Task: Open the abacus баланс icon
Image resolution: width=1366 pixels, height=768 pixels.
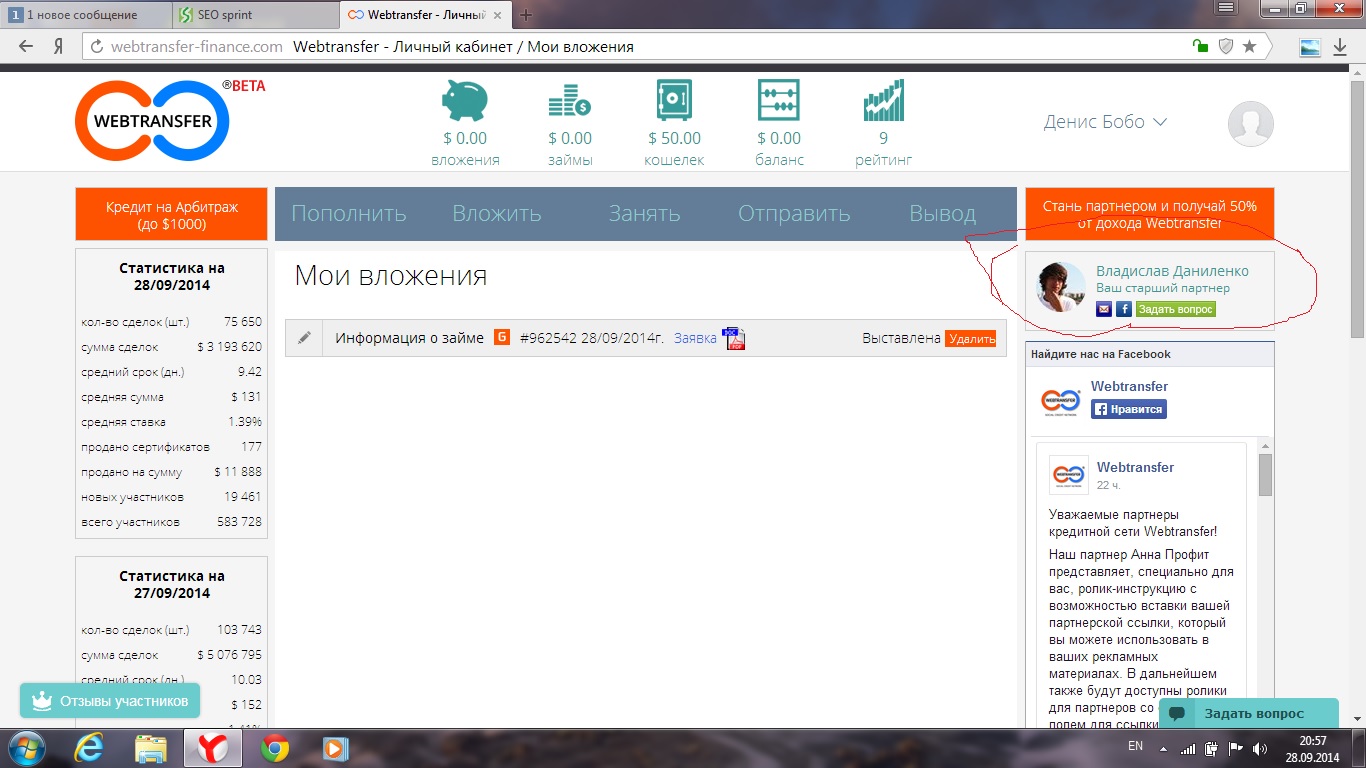Action: click(779, 101)
